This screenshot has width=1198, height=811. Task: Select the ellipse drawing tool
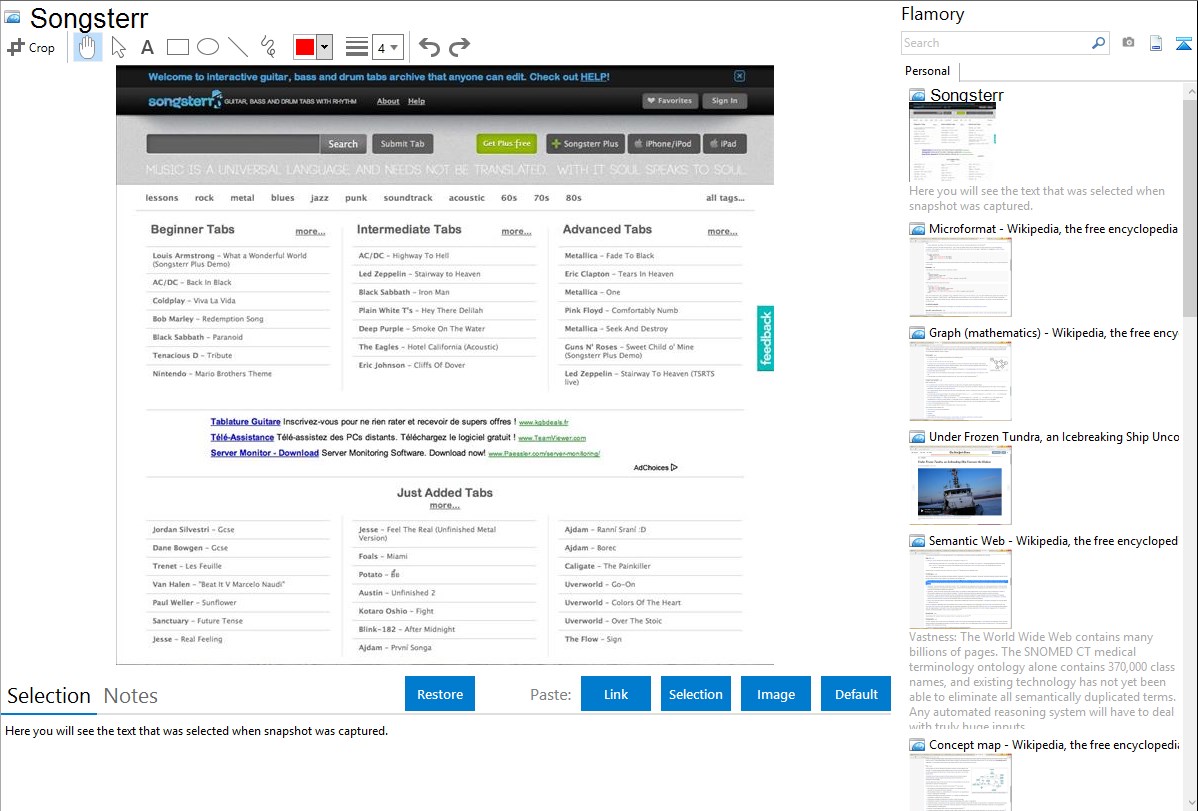pos(208,47)
